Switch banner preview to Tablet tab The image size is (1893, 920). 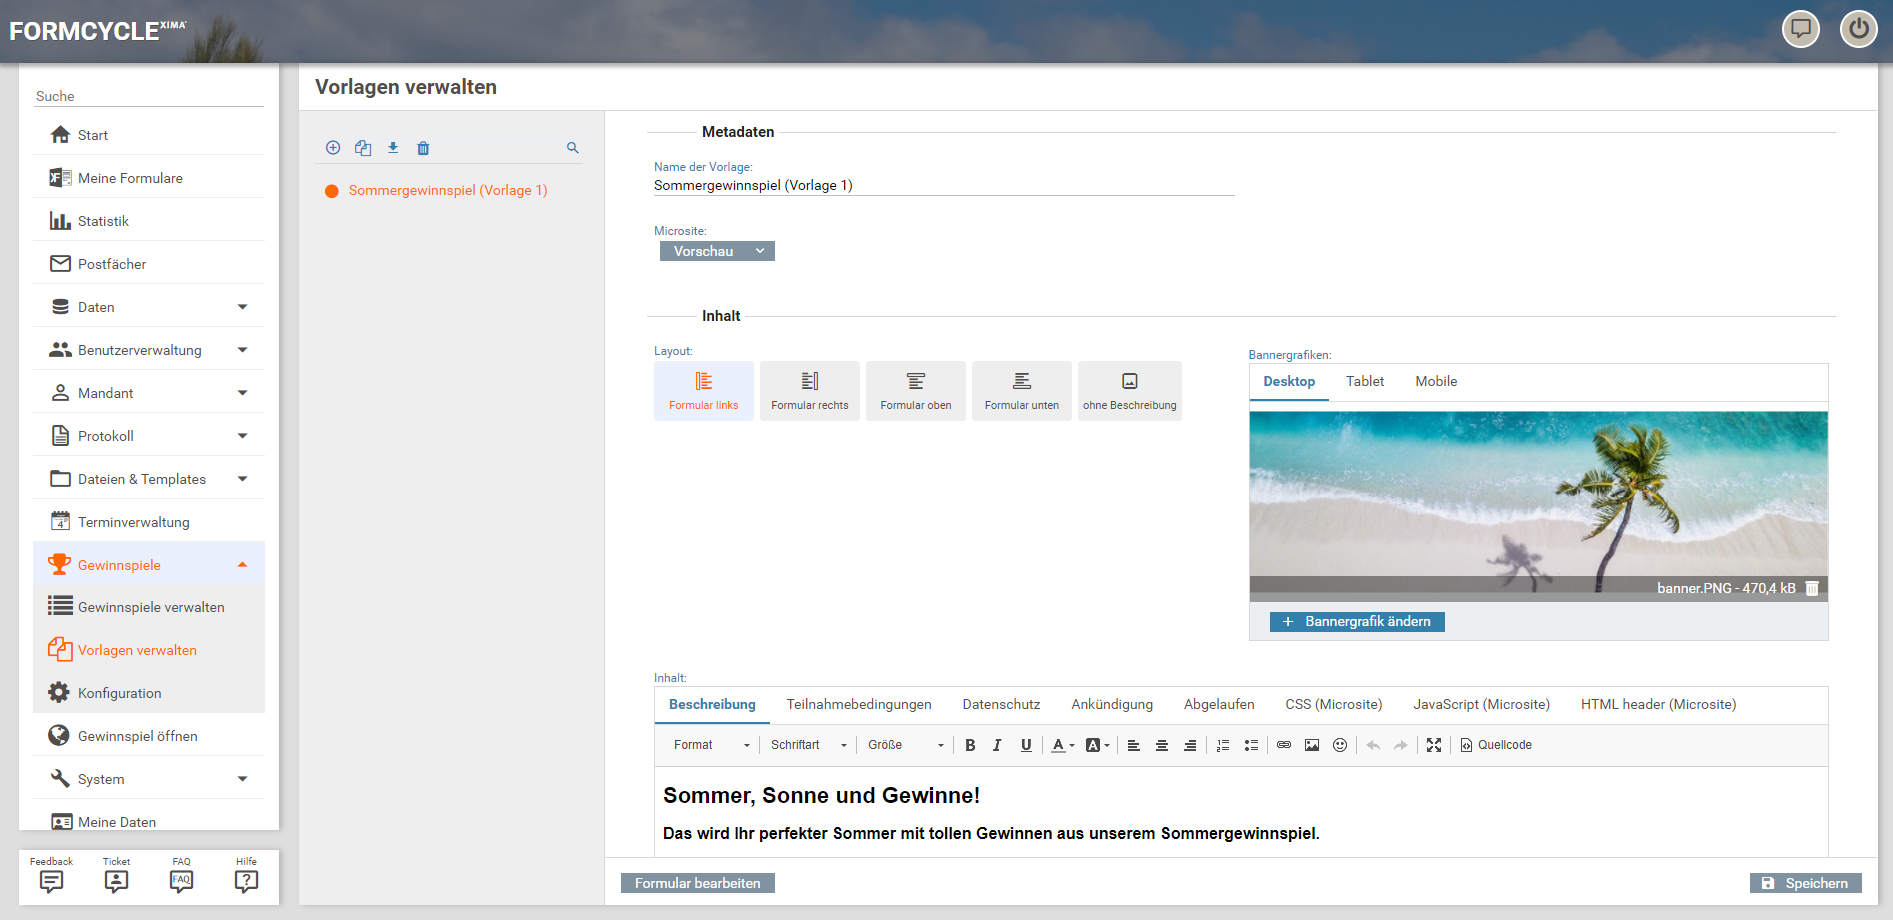[1365, 382]
